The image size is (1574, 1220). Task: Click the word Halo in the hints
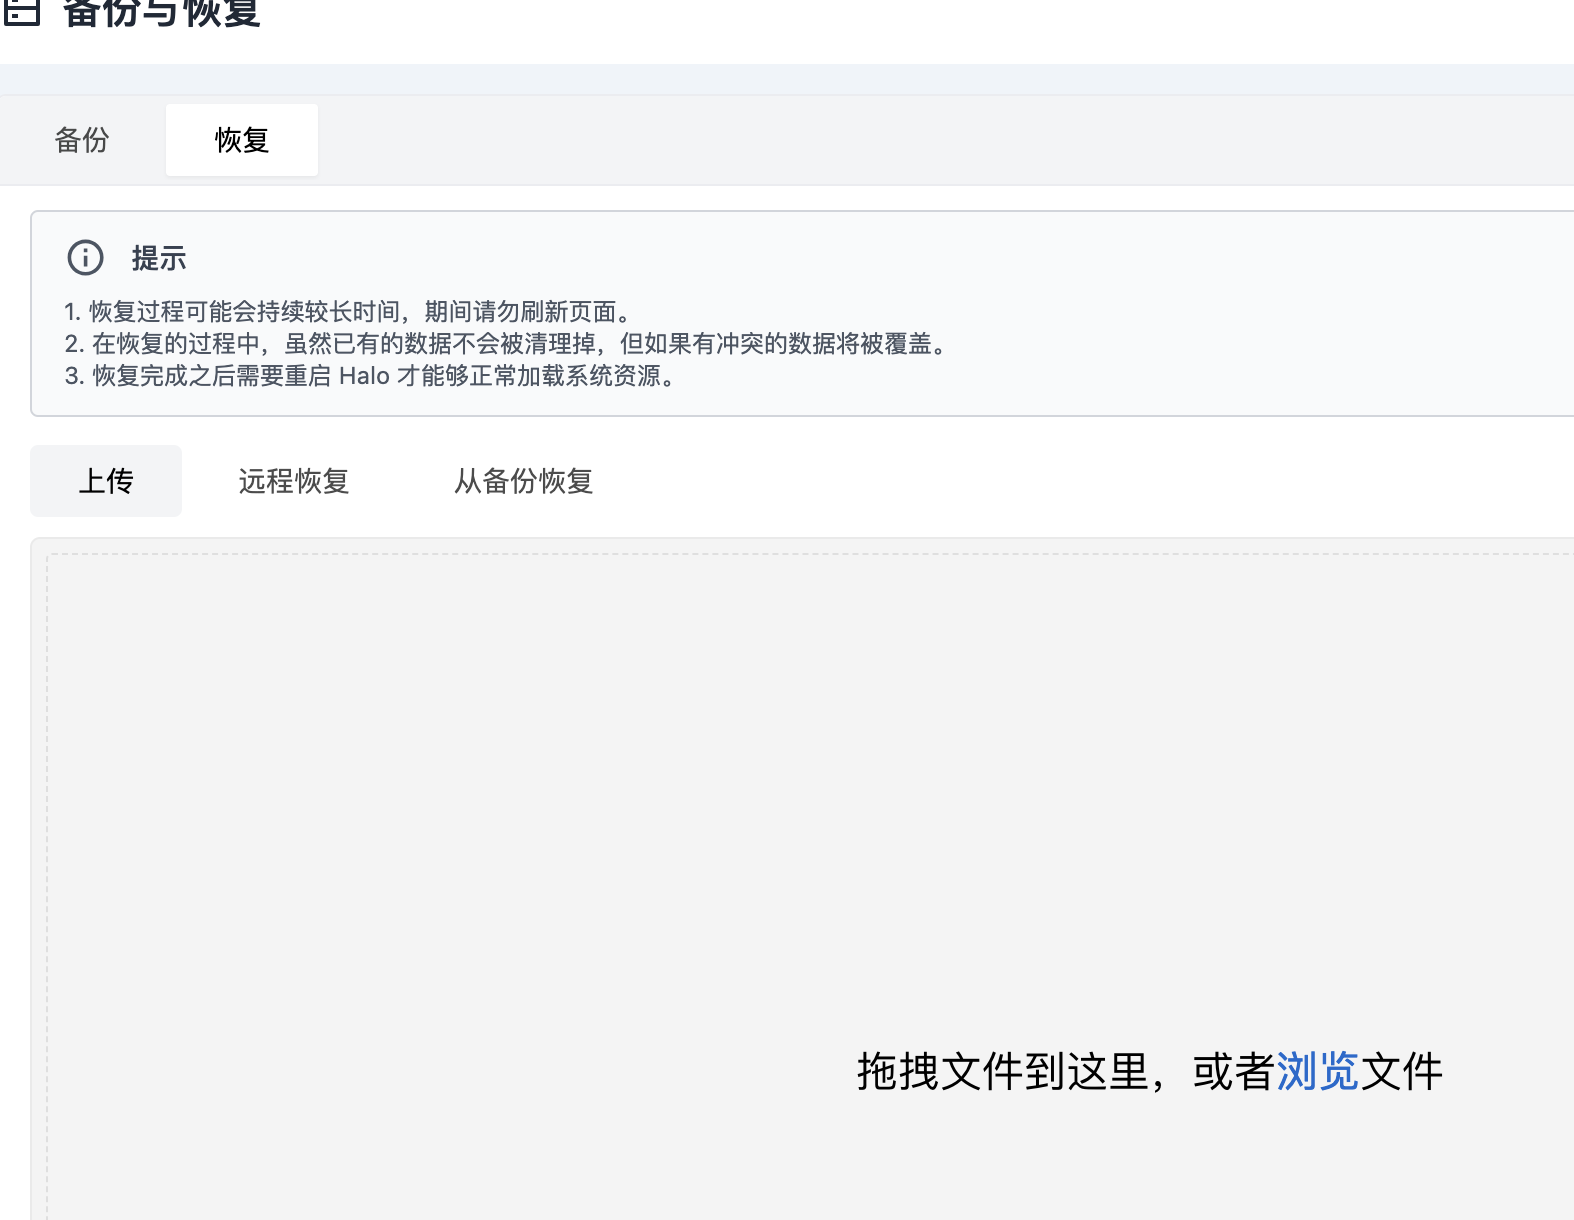pos(364,376)
